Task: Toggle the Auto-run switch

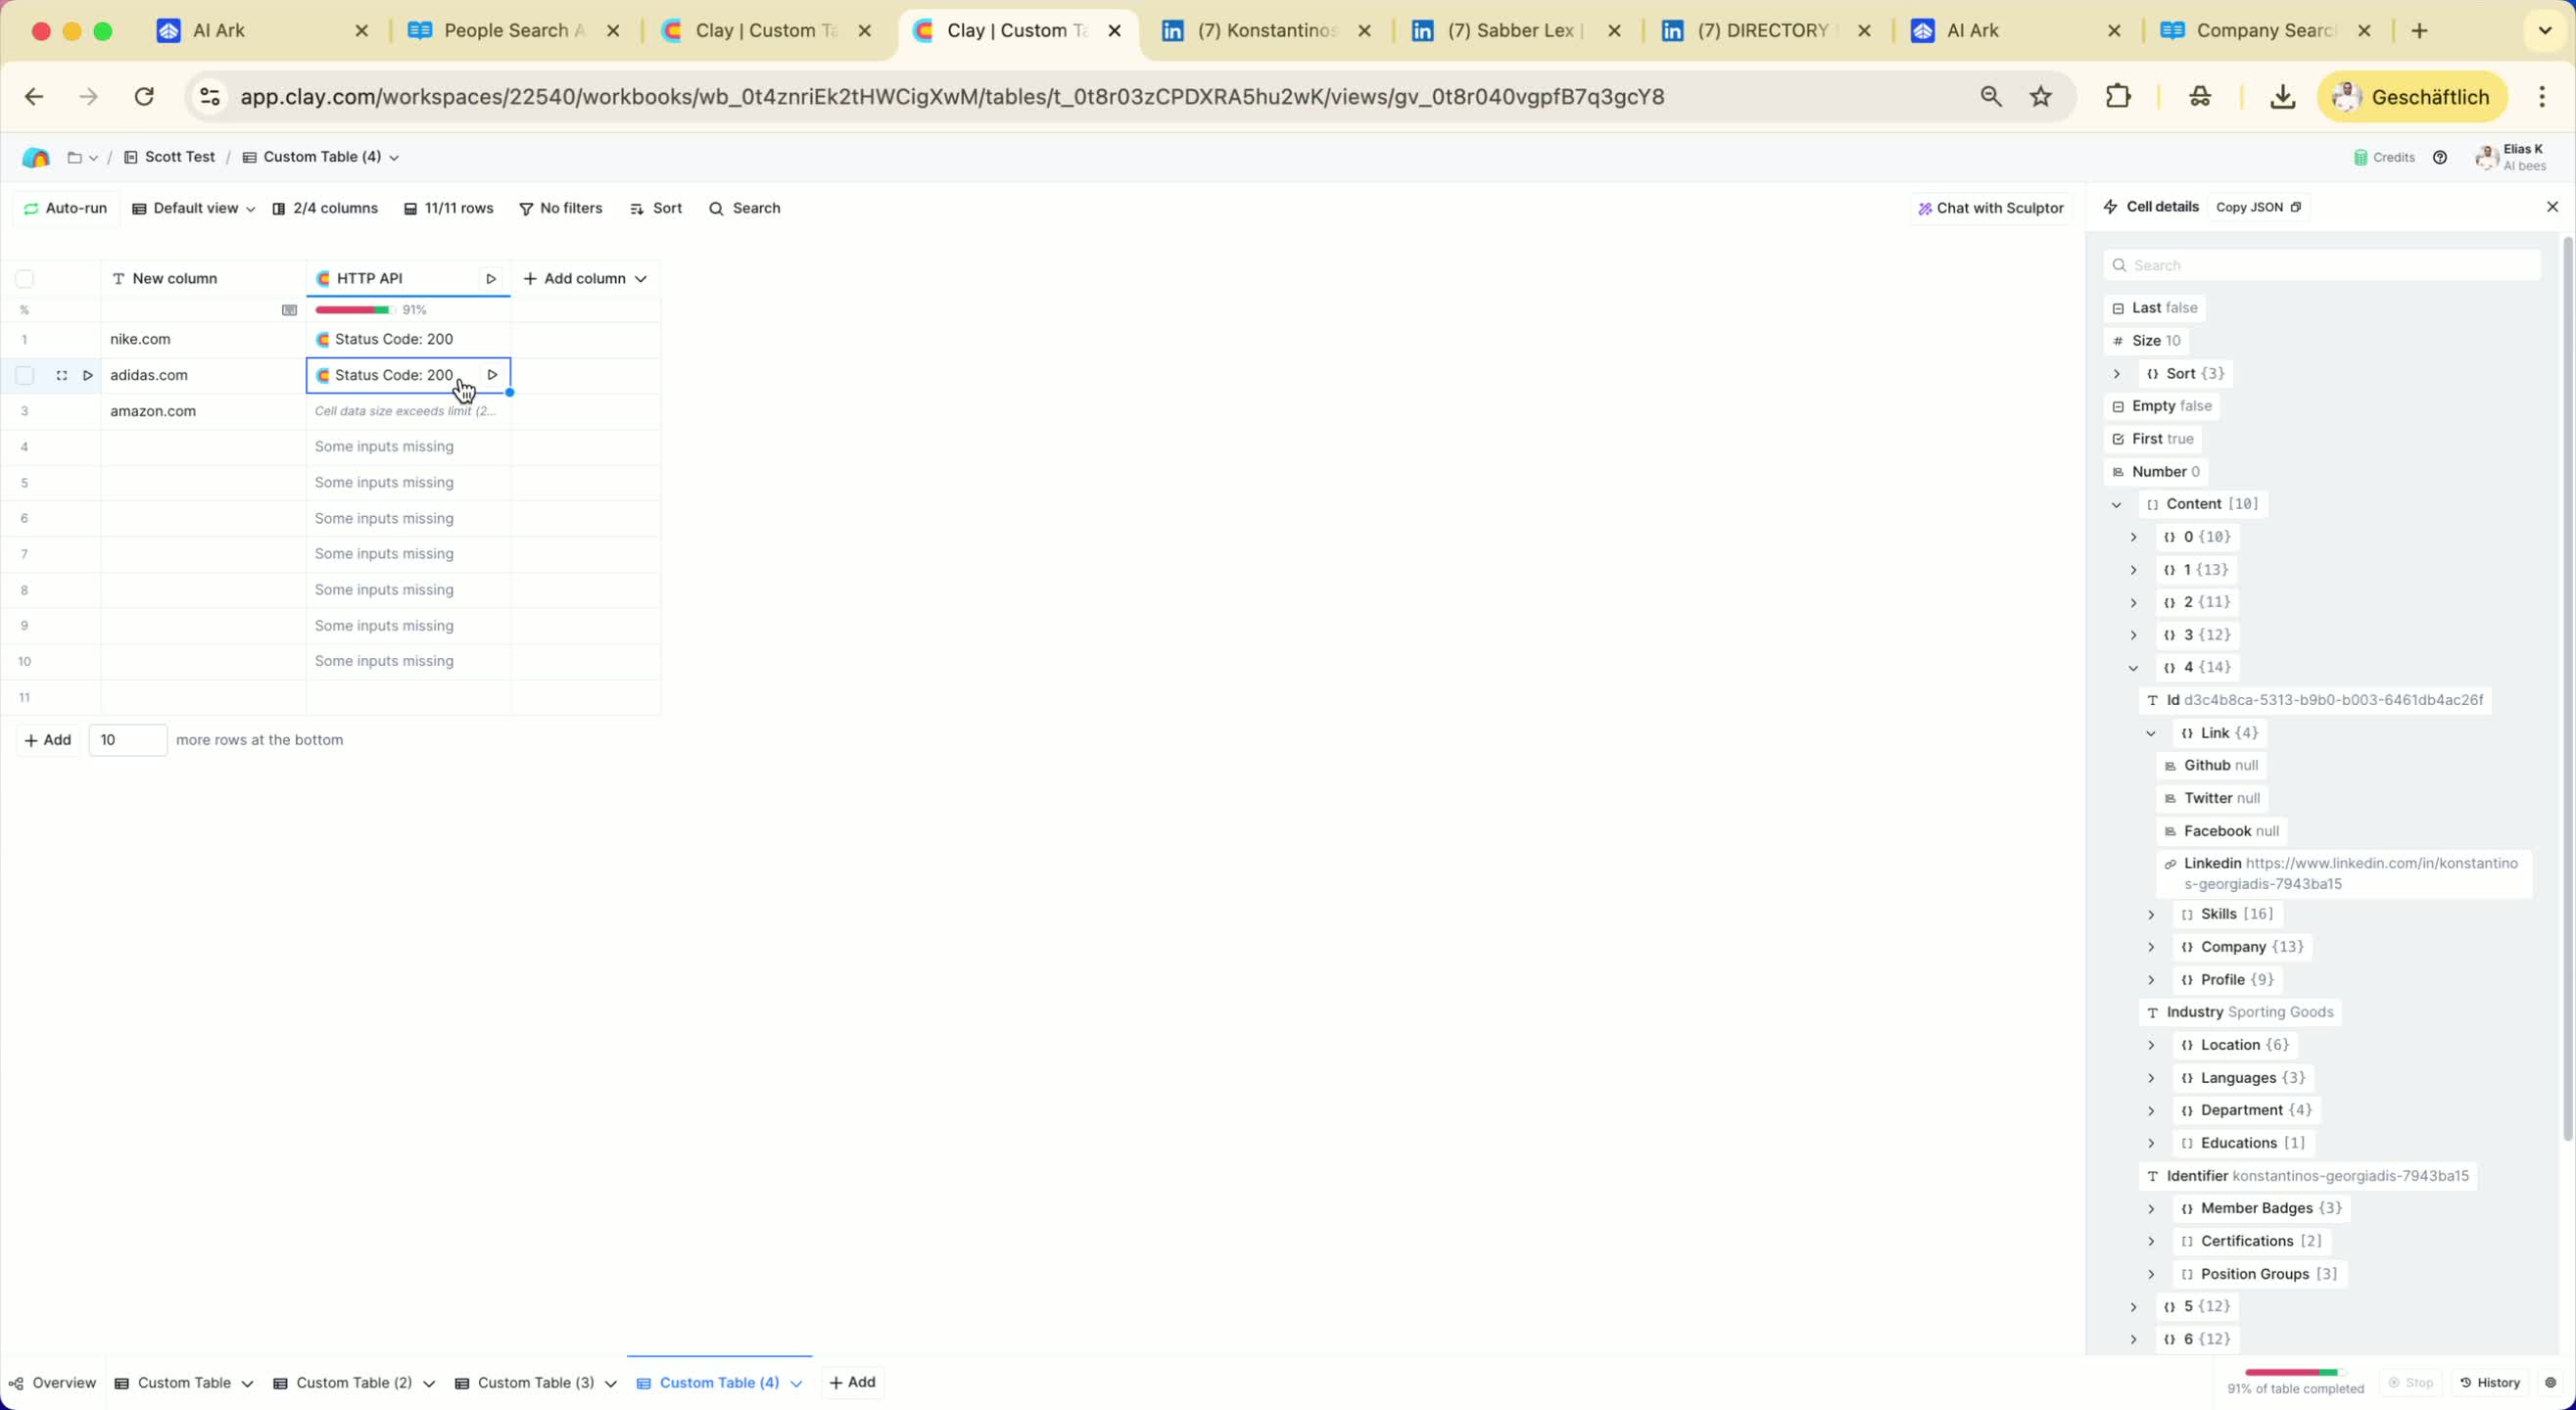Action: 65,208
